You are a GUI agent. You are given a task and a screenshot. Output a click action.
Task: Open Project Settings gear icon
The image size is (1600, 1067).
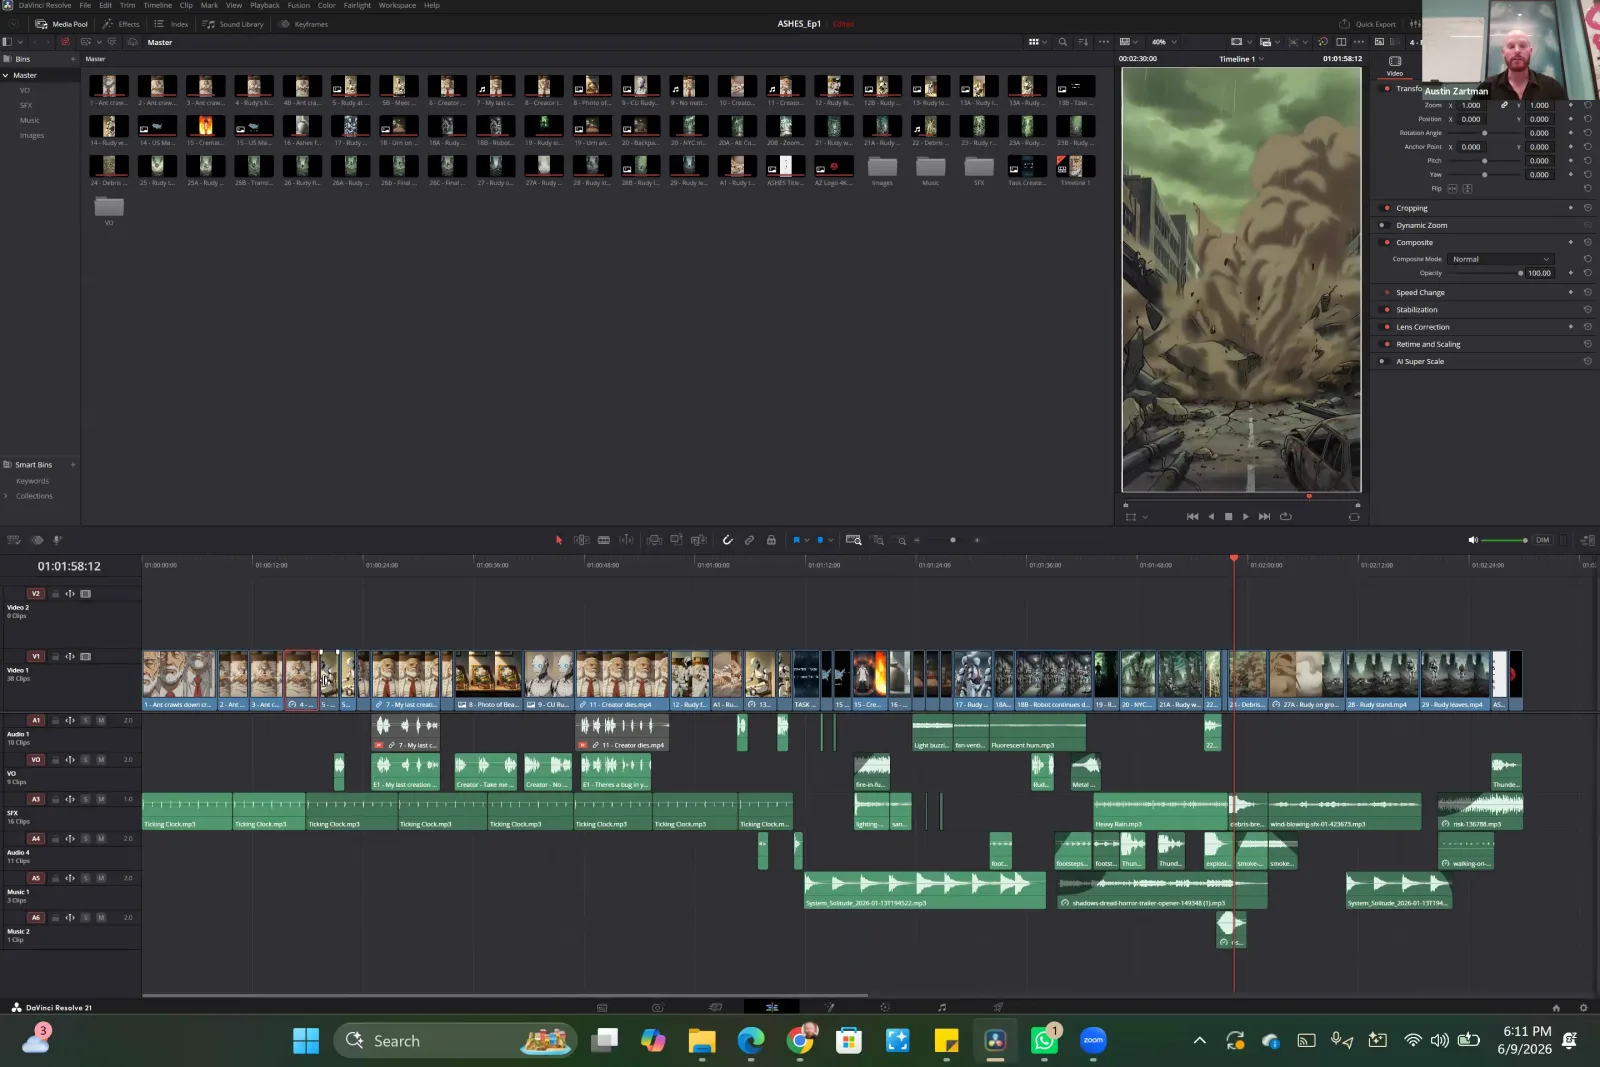point(1583,1007)
